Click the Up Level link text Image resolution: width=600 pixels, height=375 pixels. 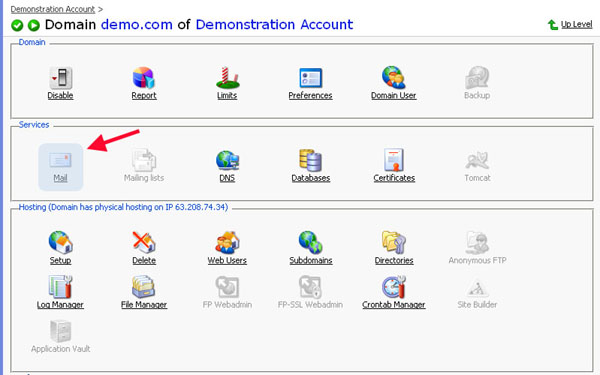(x=576, y=24)
